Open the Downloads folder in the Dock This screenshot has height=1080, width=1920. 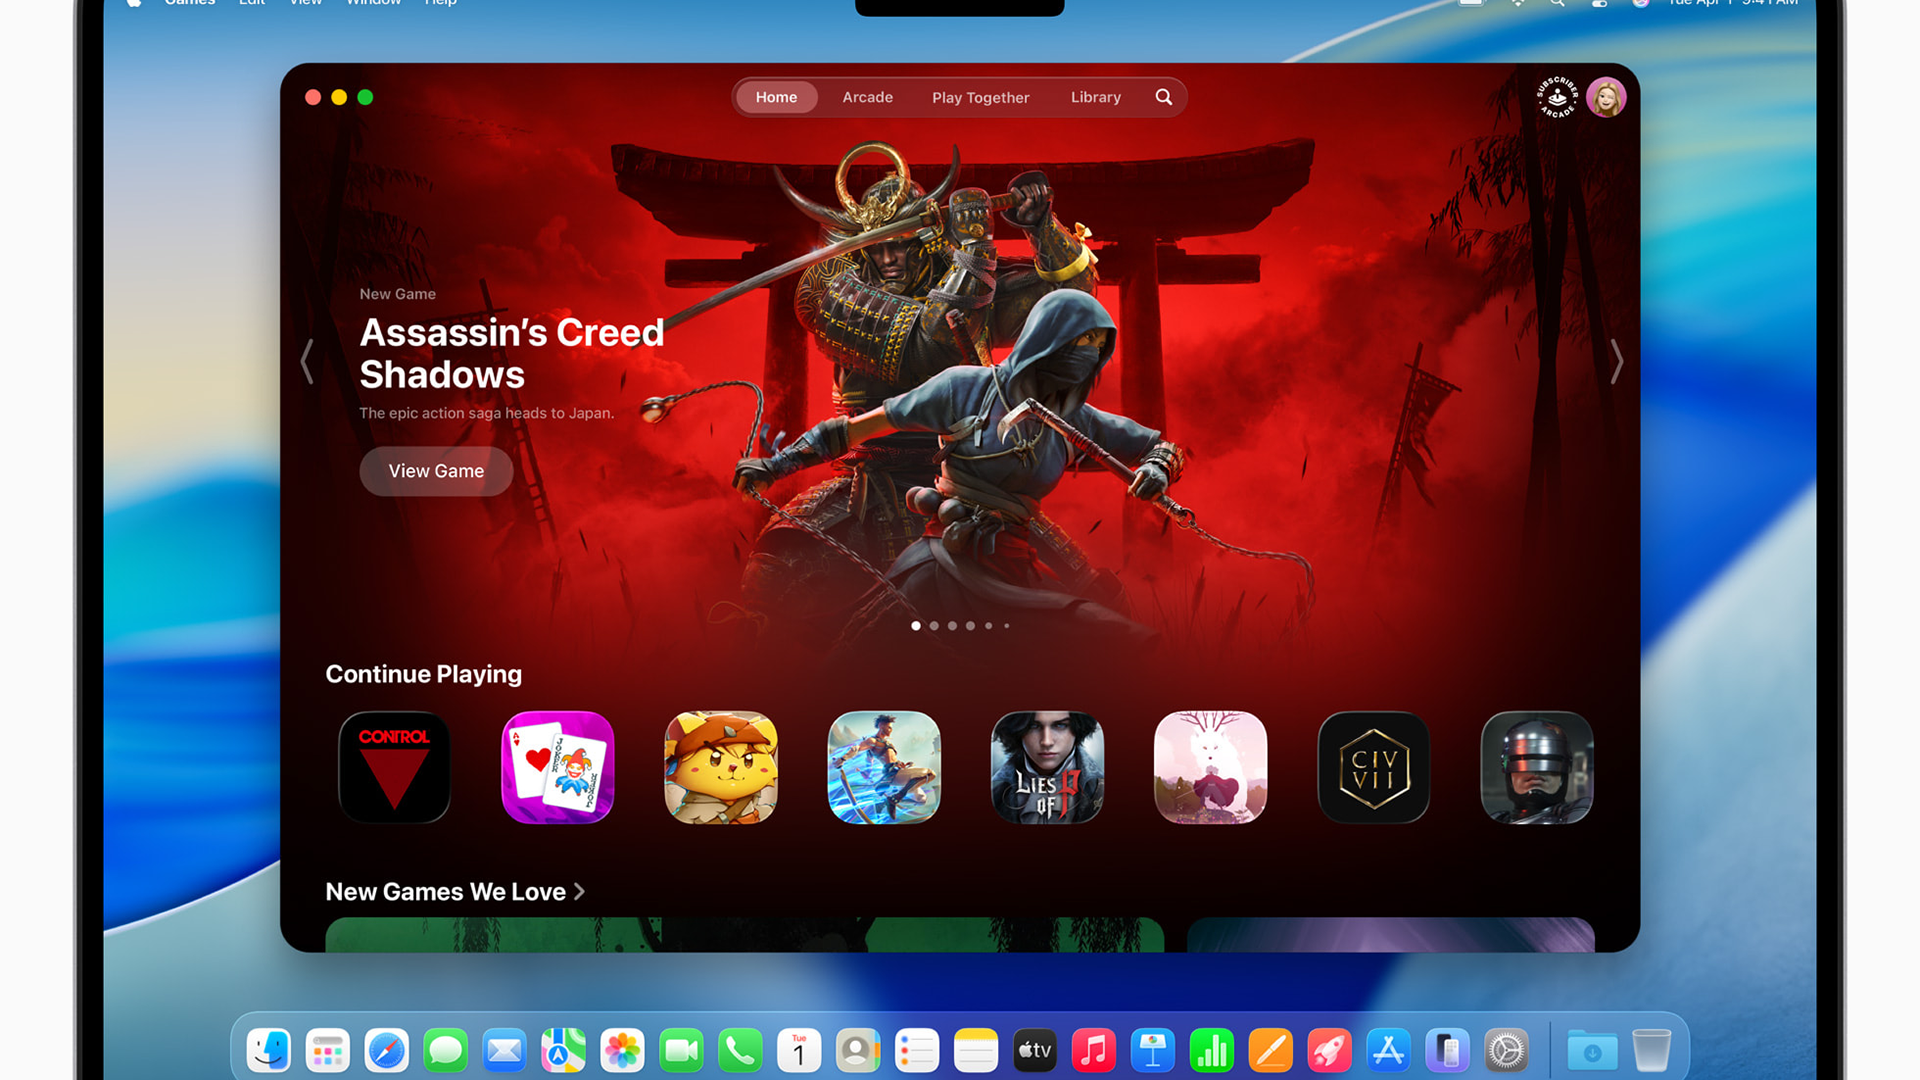[x=1592, y=1051]
